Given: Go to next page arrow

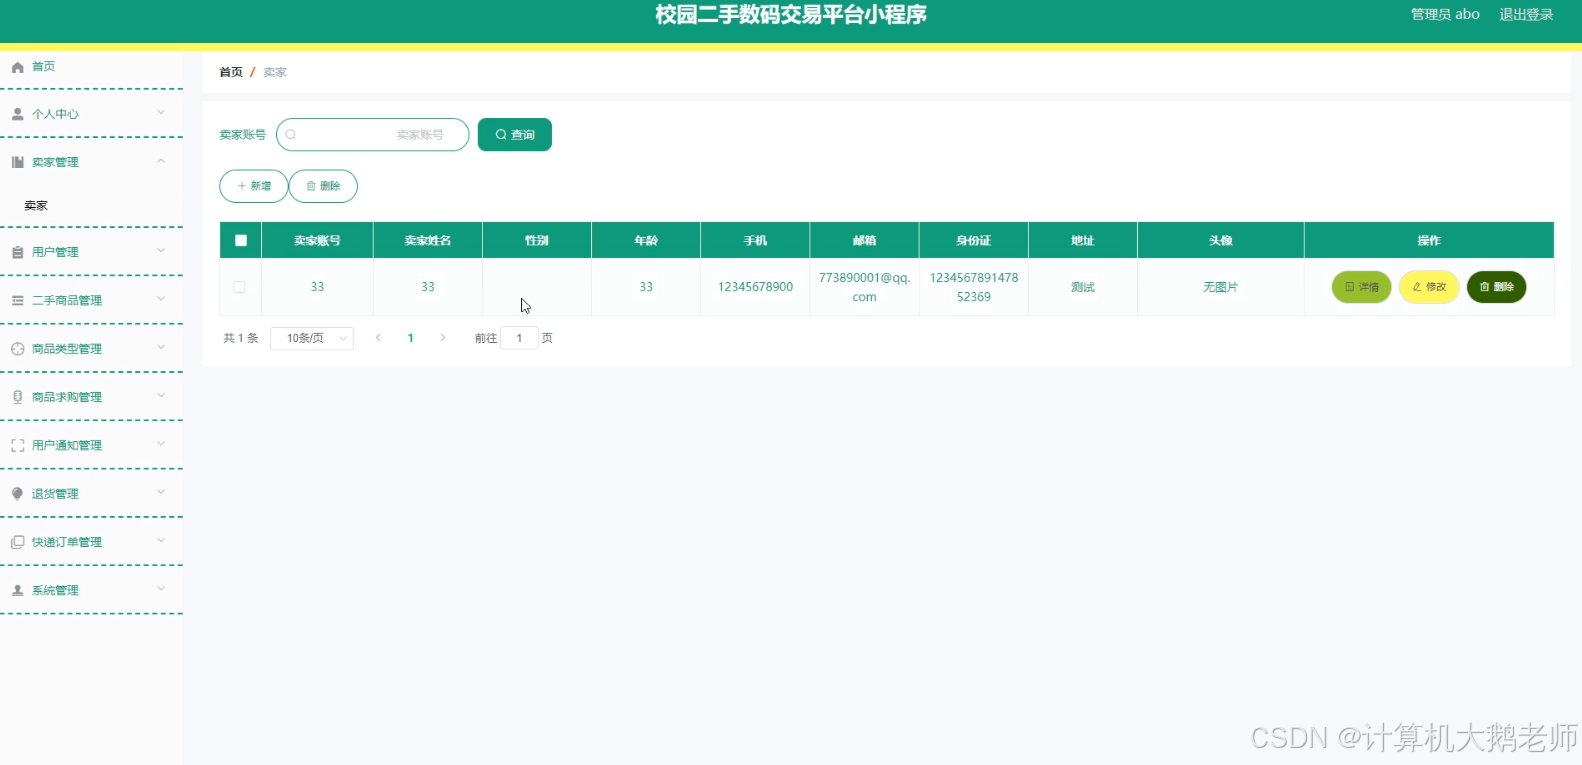Looking at the screenshot, I should click(443, 338).
